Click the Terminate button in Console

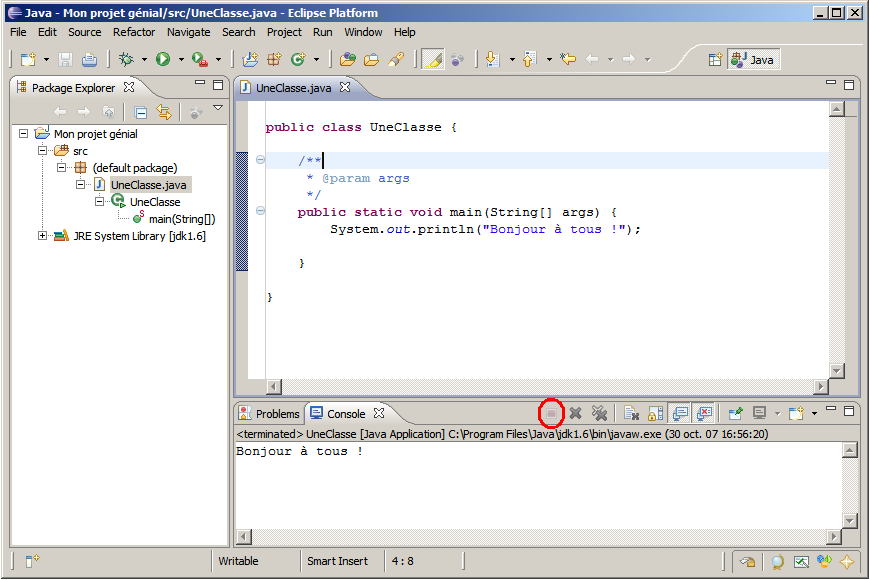coord(551,413)
